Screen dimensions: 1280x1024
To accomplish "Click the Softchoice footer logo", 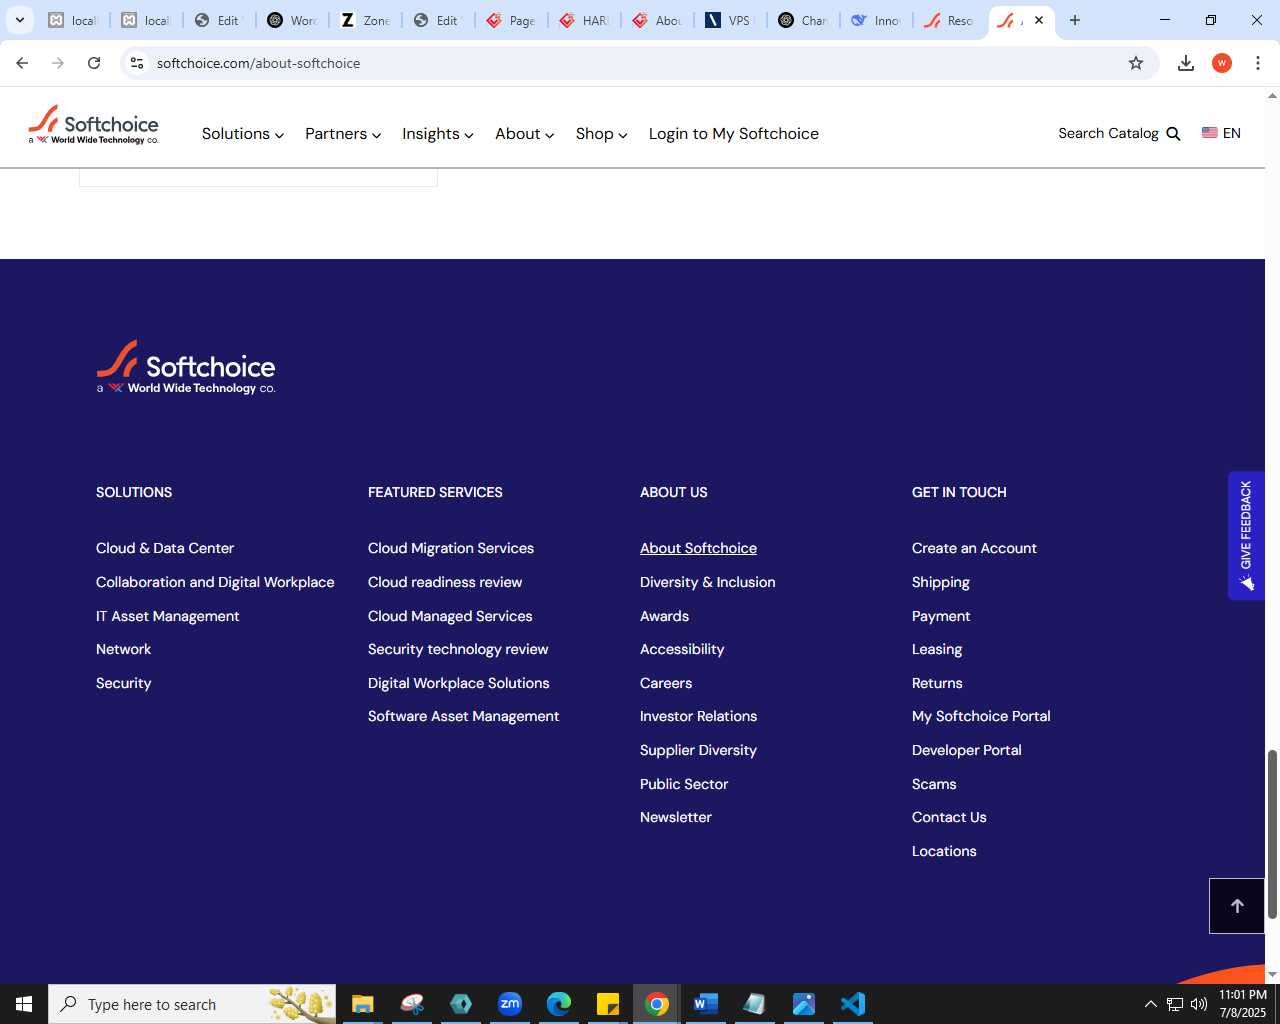I will pos(186,367).
